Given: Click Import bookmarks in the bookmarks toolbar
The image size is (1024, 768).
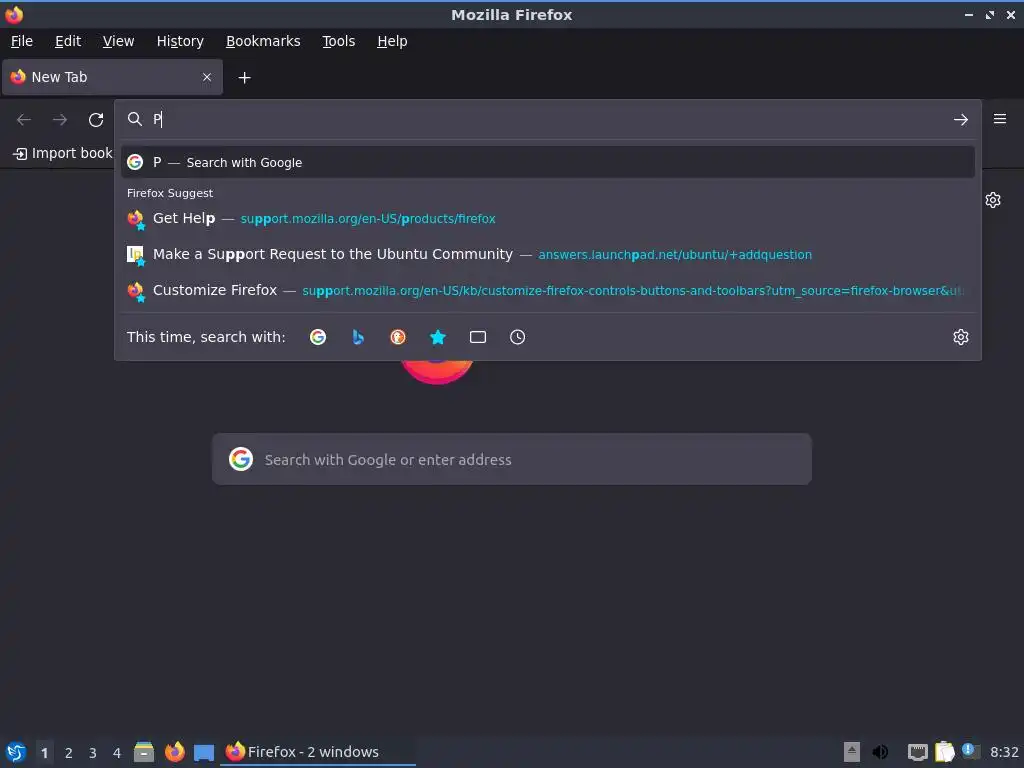Looking at the screenshot, I should click(63, 153).
